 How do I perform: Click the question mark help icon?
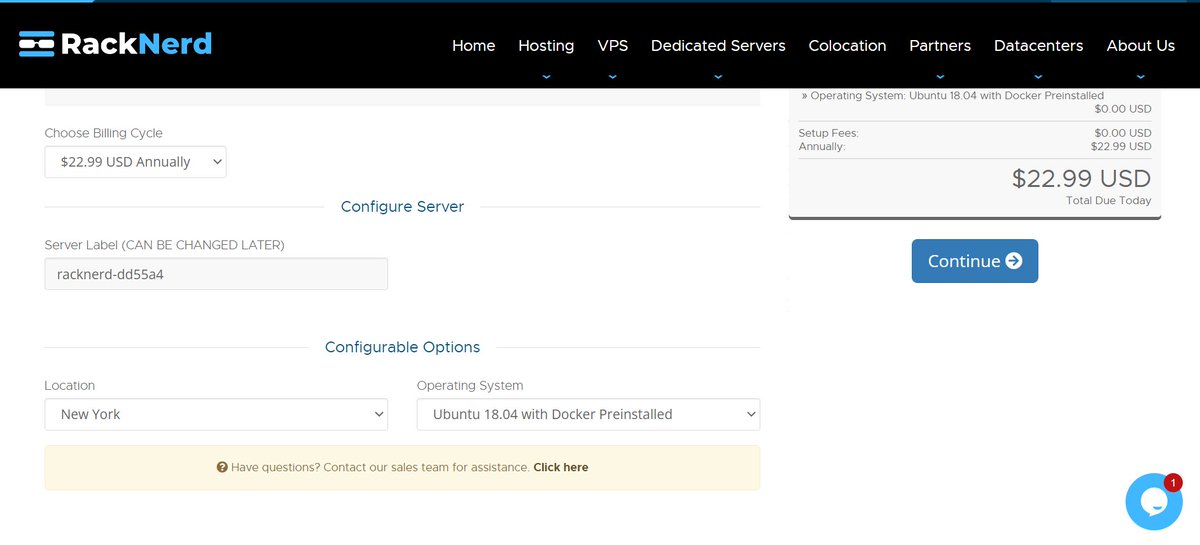[222, 467]
